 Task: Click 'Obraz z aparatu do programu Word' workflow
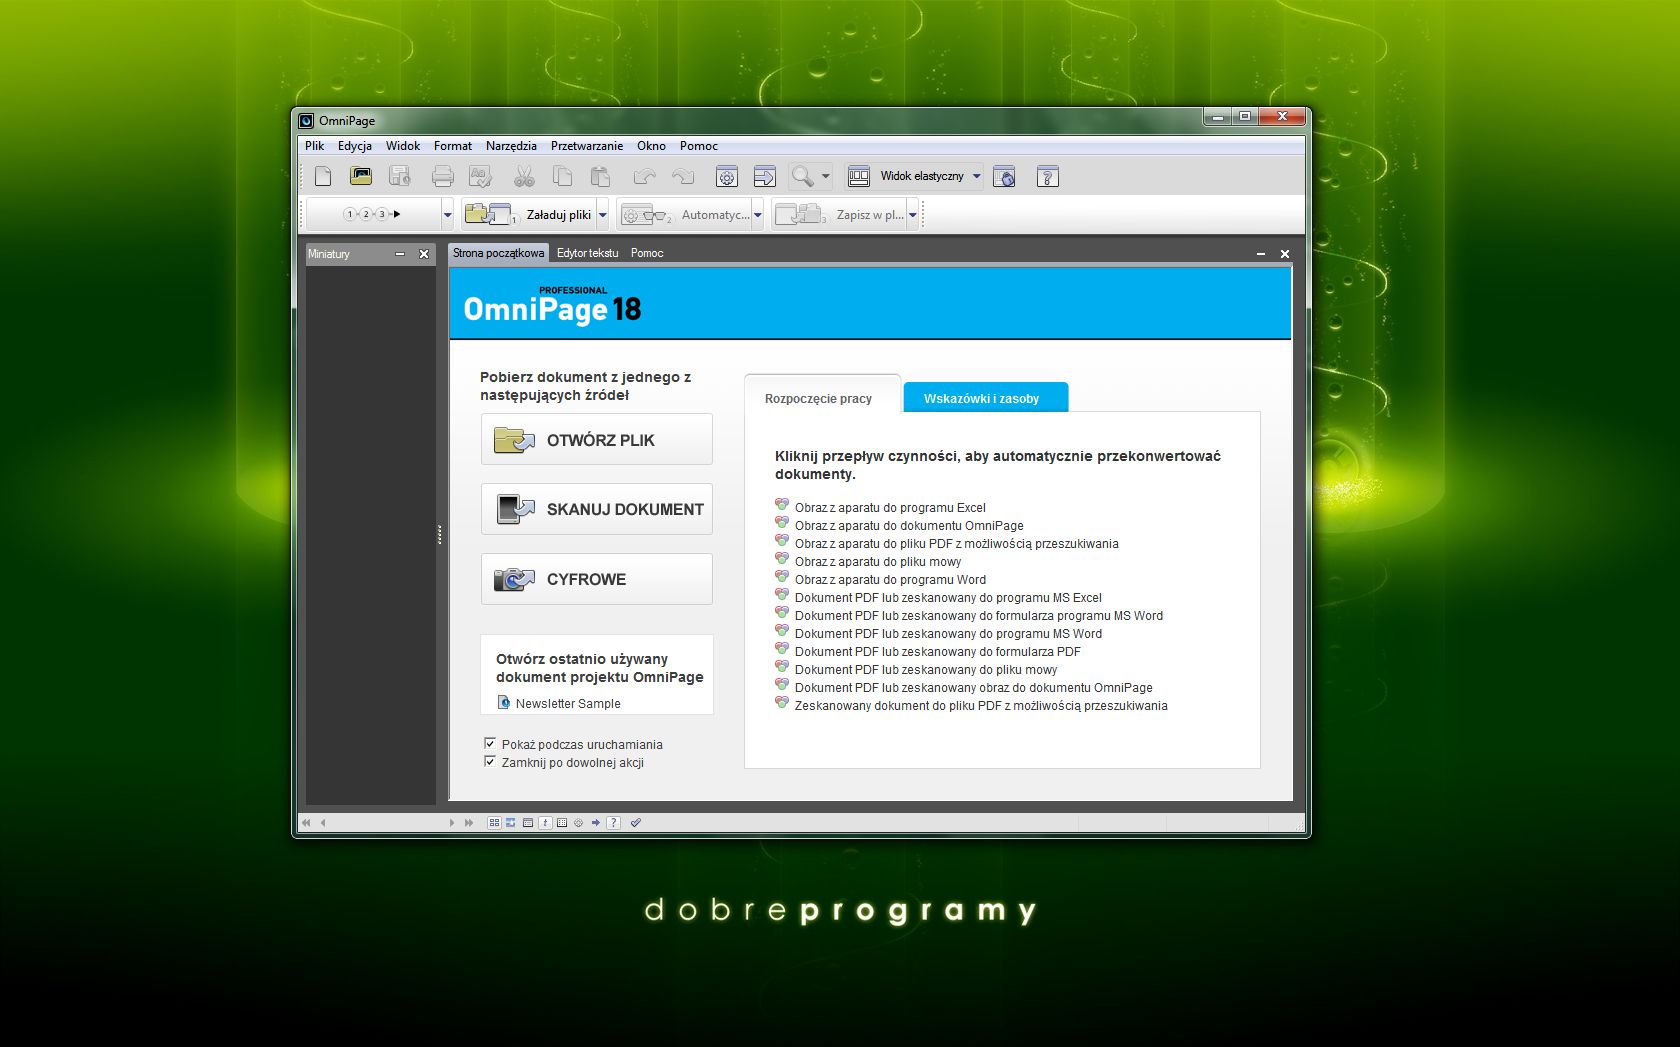tap(890, 579)
